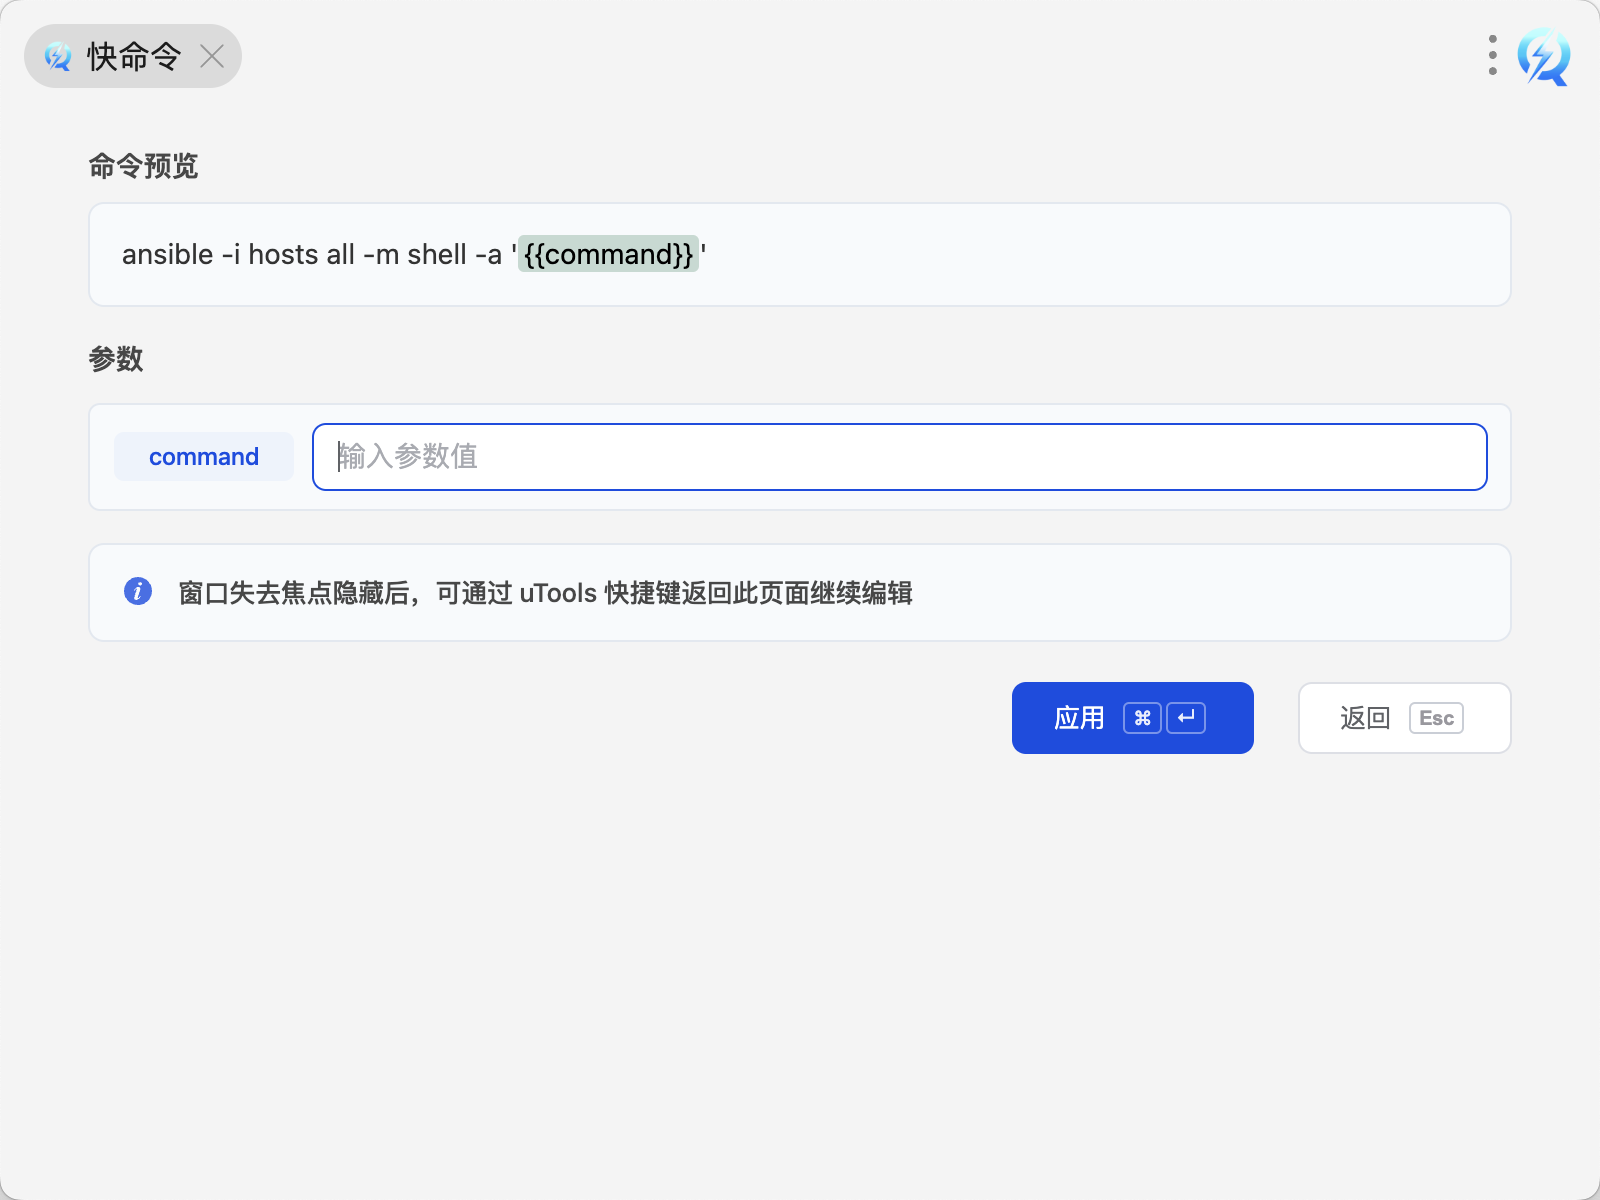
Task: Click the 快命令 lightning logo at top right
Action: click(x=1543, y=57)
